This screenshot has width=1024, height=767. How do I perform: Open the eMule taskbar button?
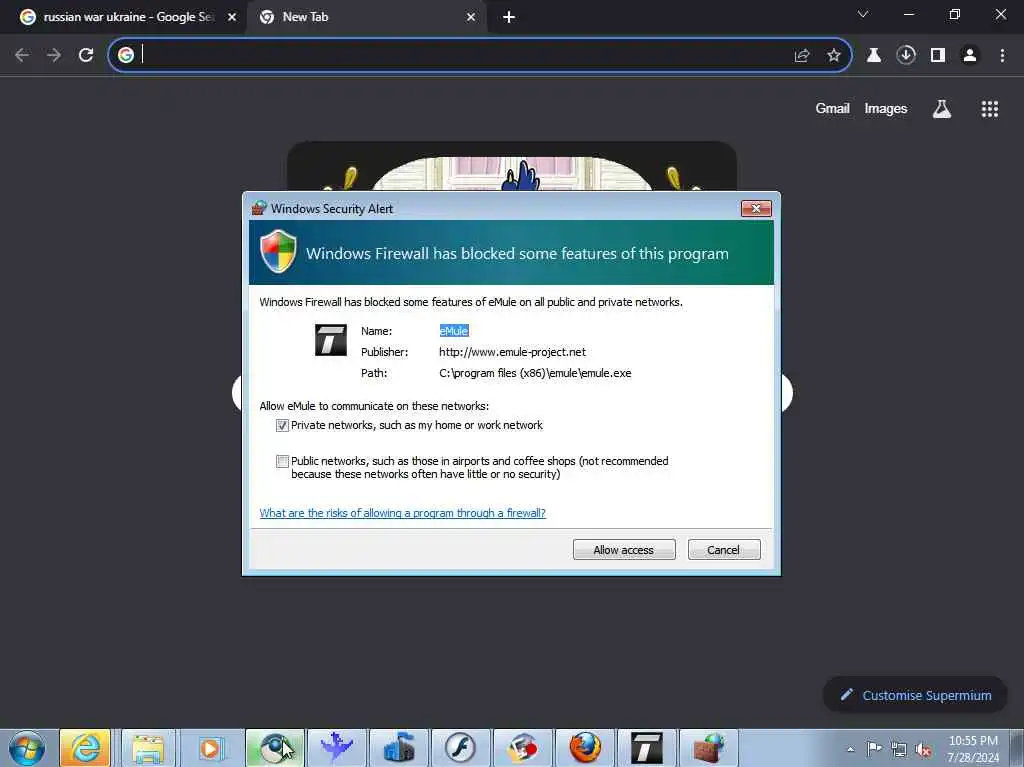(x=647, y=747)
